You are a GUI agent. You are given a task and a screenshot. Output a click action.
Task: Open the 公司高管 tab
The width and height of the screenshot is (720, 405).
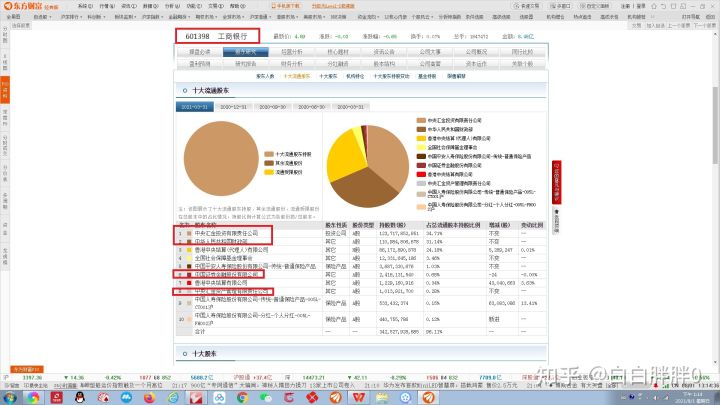click(430, 64)
